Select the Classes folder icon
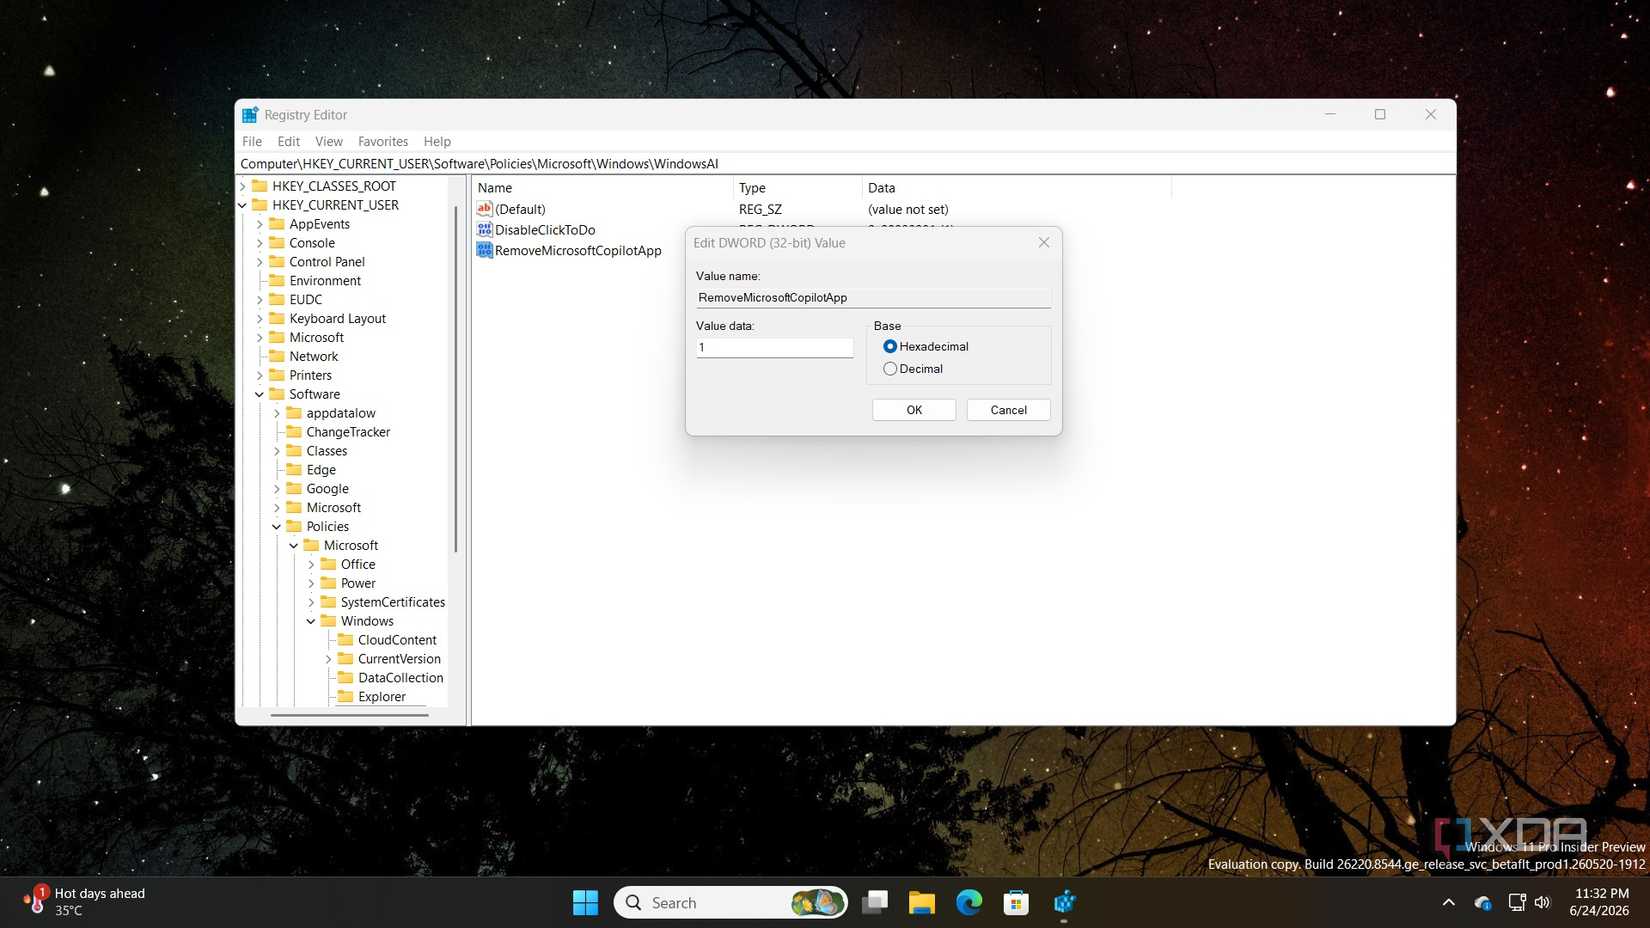 pos(294,451)
